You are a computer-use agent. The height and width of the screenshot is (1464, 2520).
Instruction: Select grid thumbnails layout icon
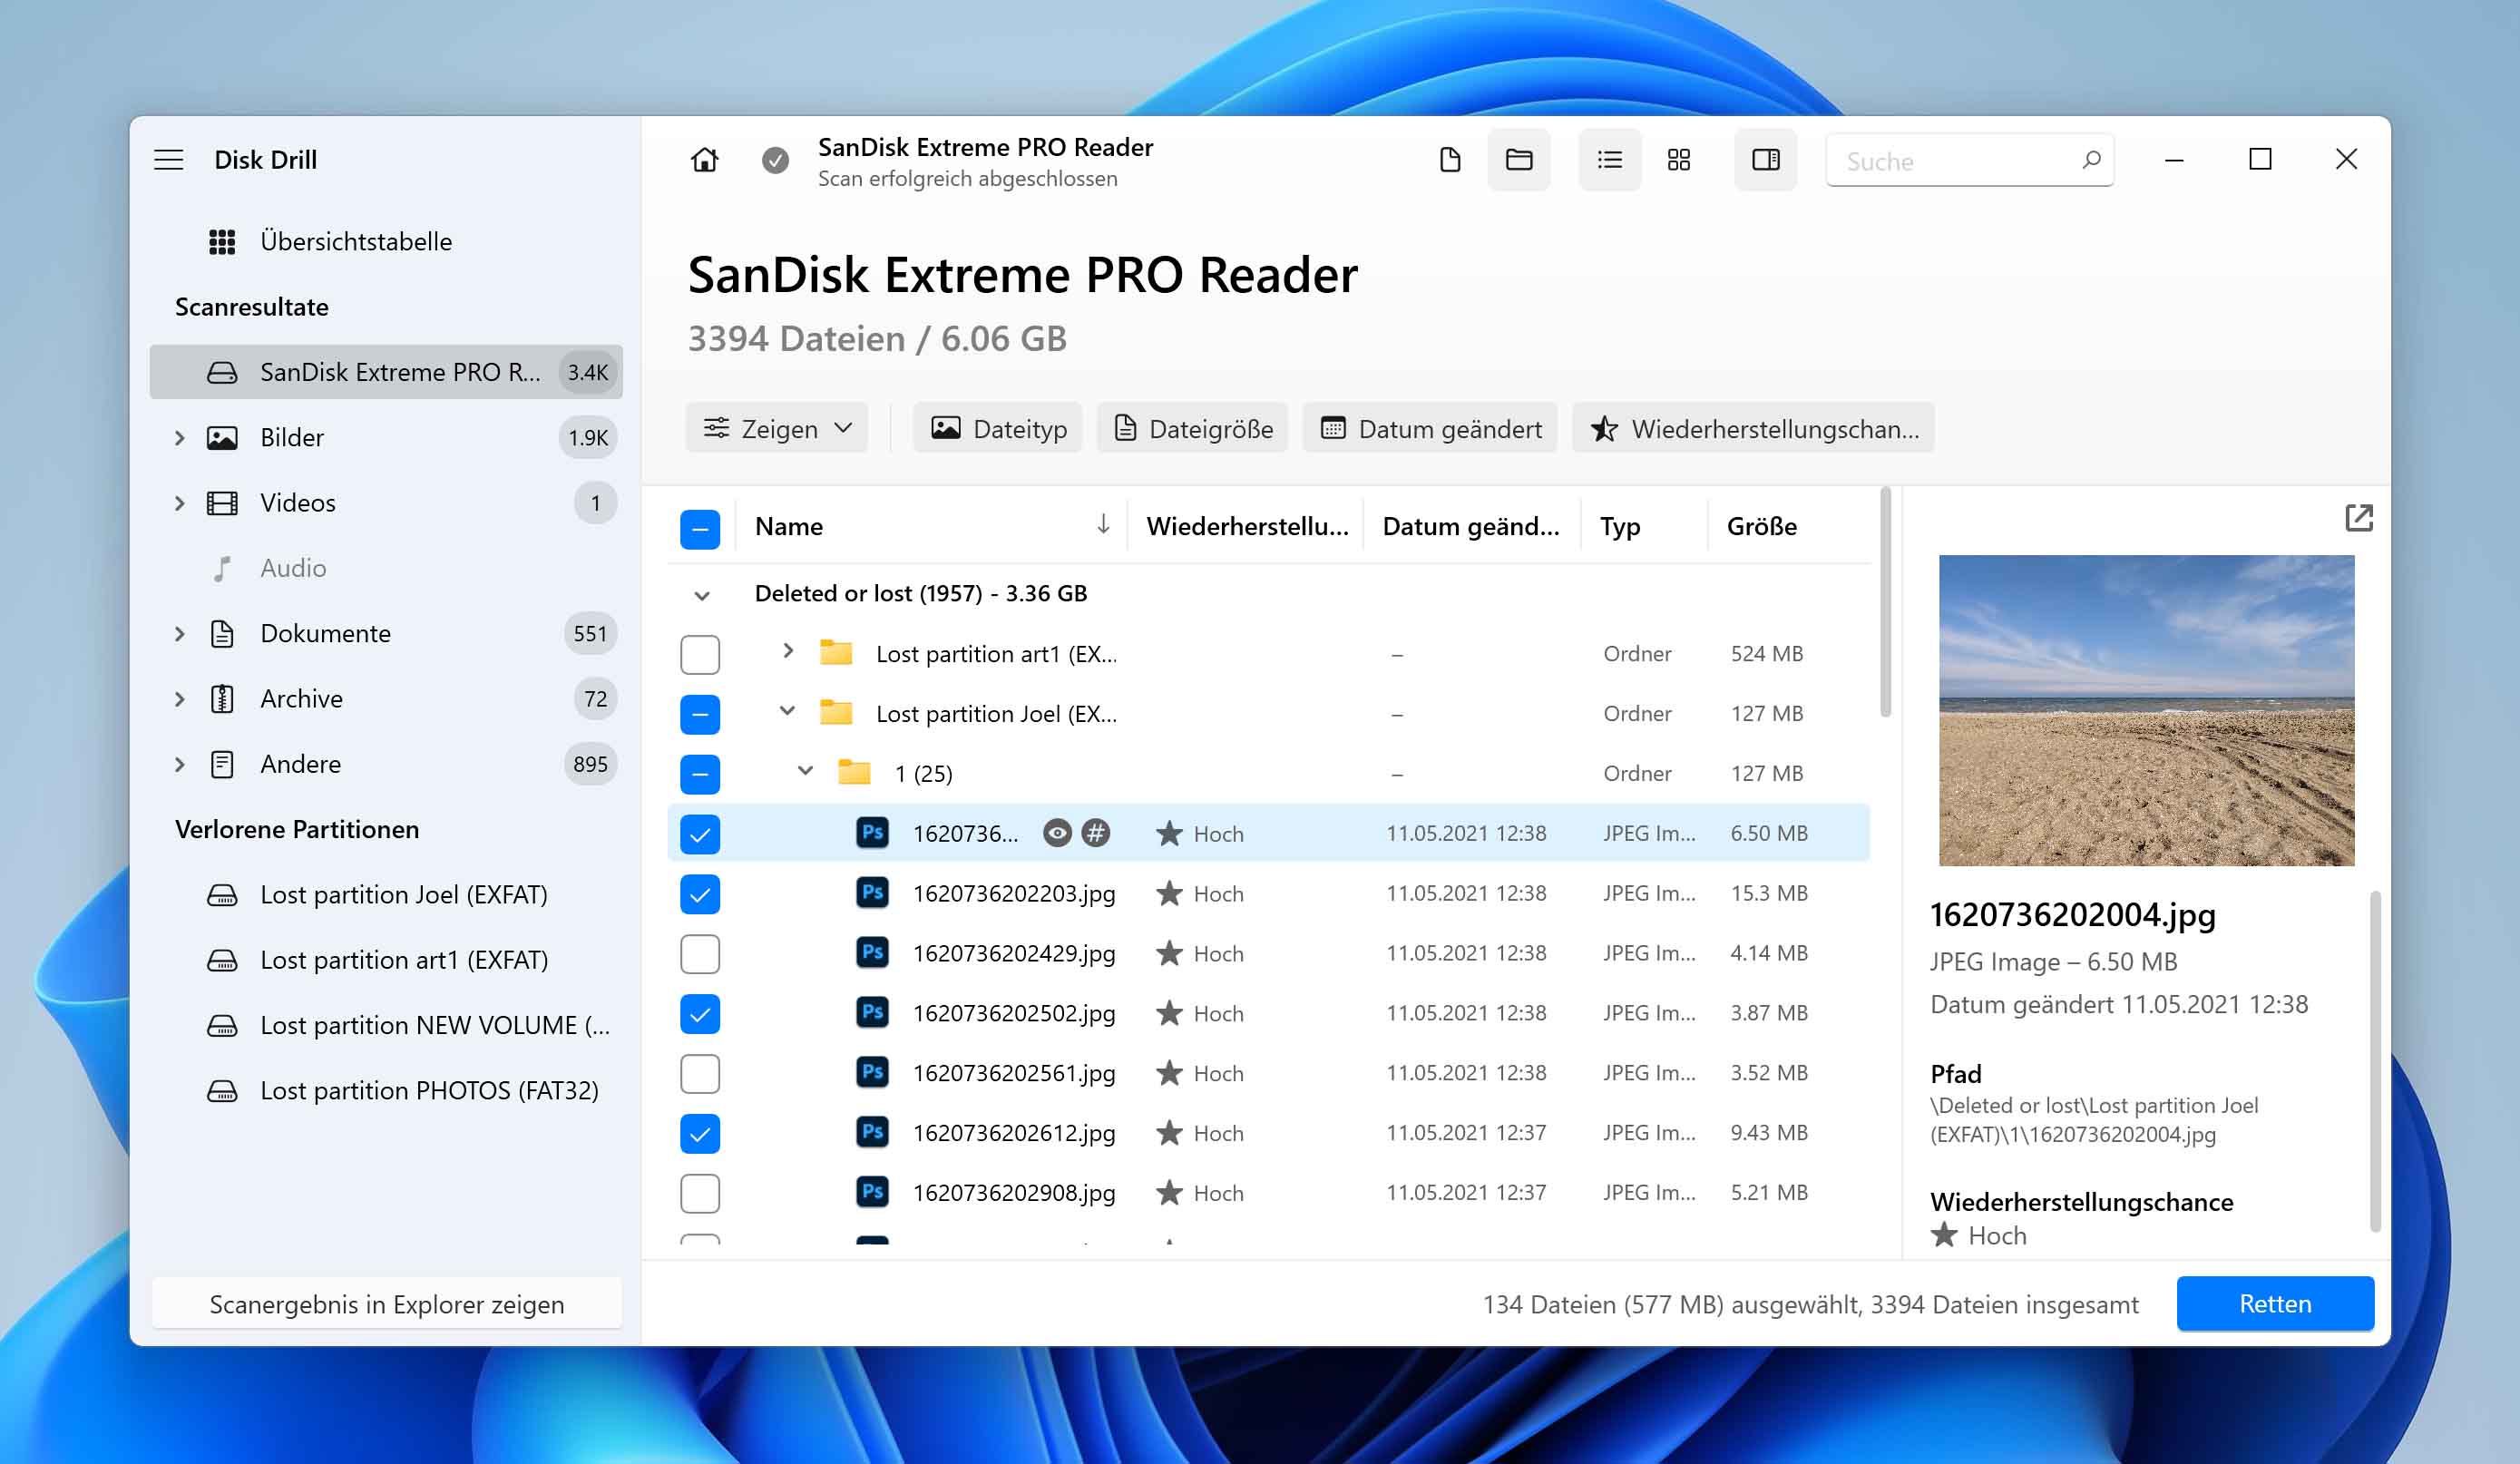click(1679, 160)
